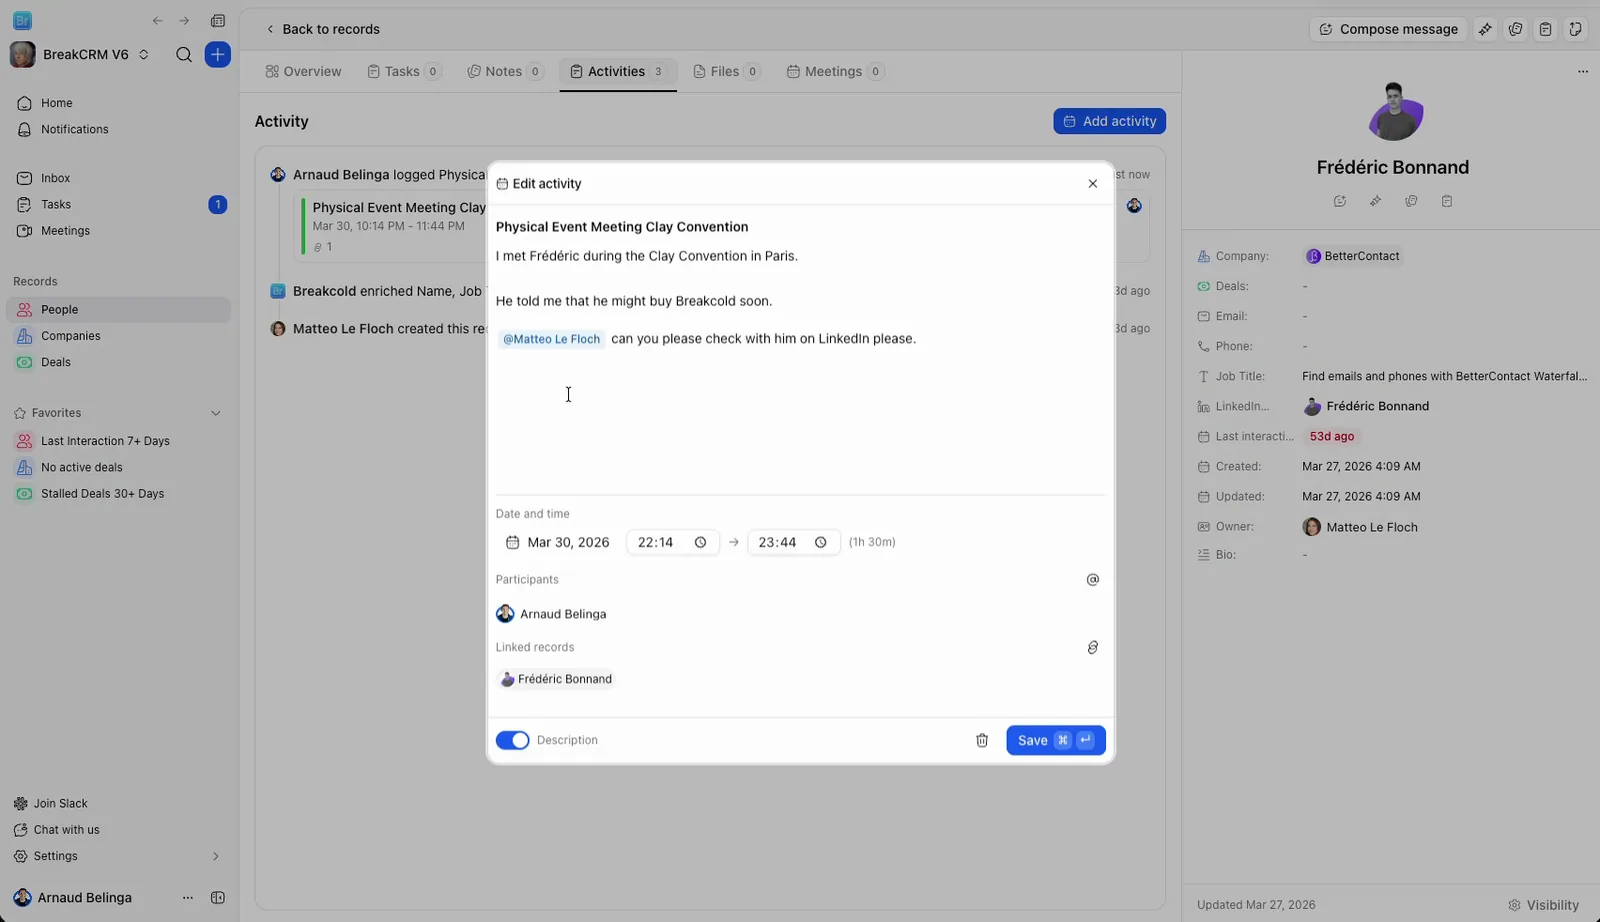
Task: Navigate forward with right arrow icon
Action: tap(184, 21)
